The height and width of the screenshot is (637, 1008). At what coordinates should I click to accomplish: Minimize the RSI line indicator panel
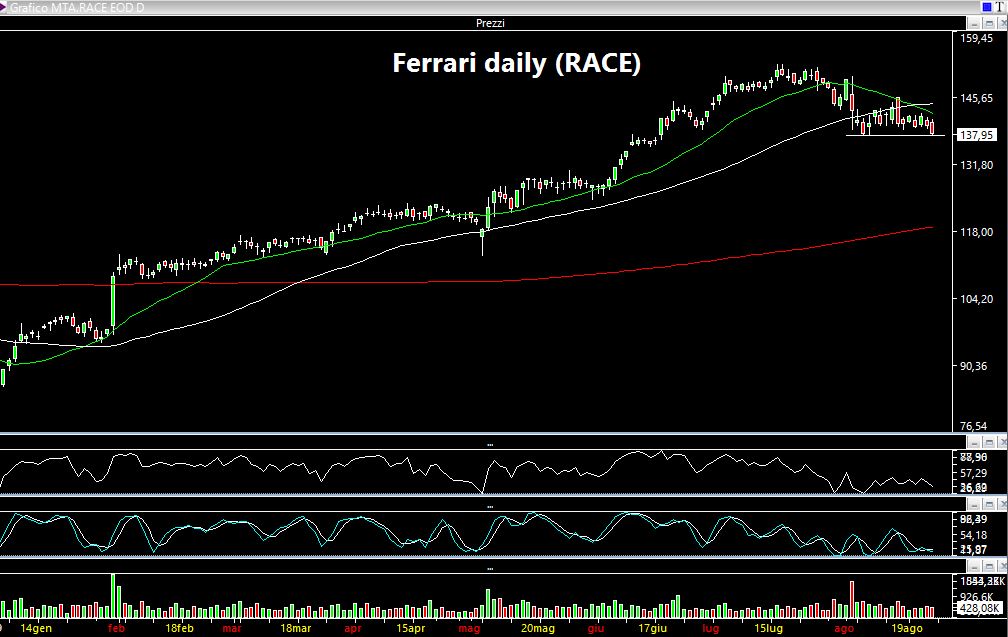[x=975, y=442]
